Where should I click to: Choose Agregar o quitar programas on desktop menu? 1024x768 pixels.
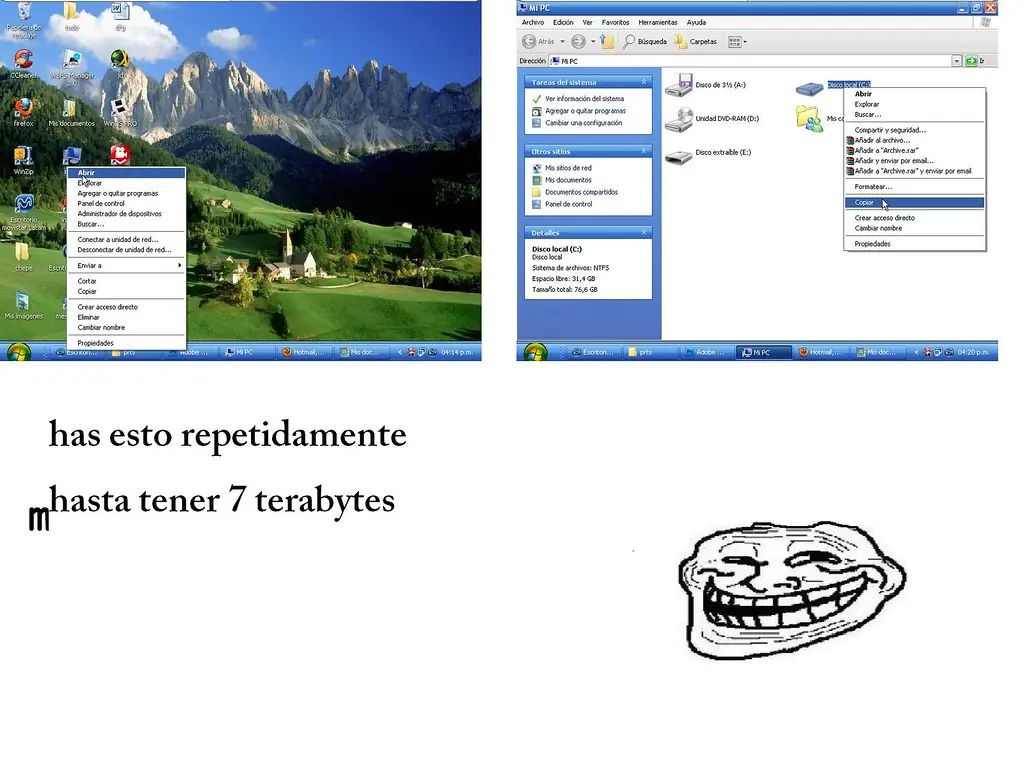tap(127, 193)
